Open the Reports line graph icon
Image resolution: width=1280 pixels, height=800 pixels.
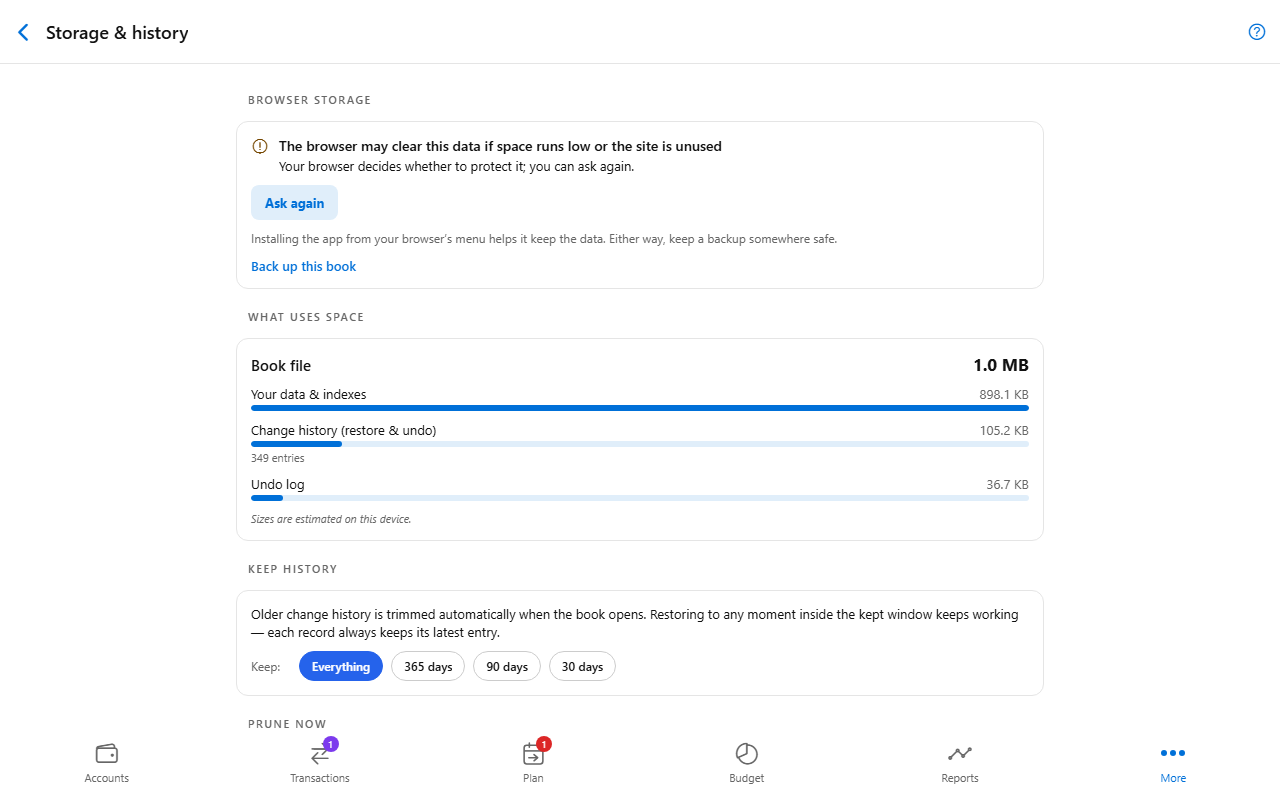pos(960,753)
